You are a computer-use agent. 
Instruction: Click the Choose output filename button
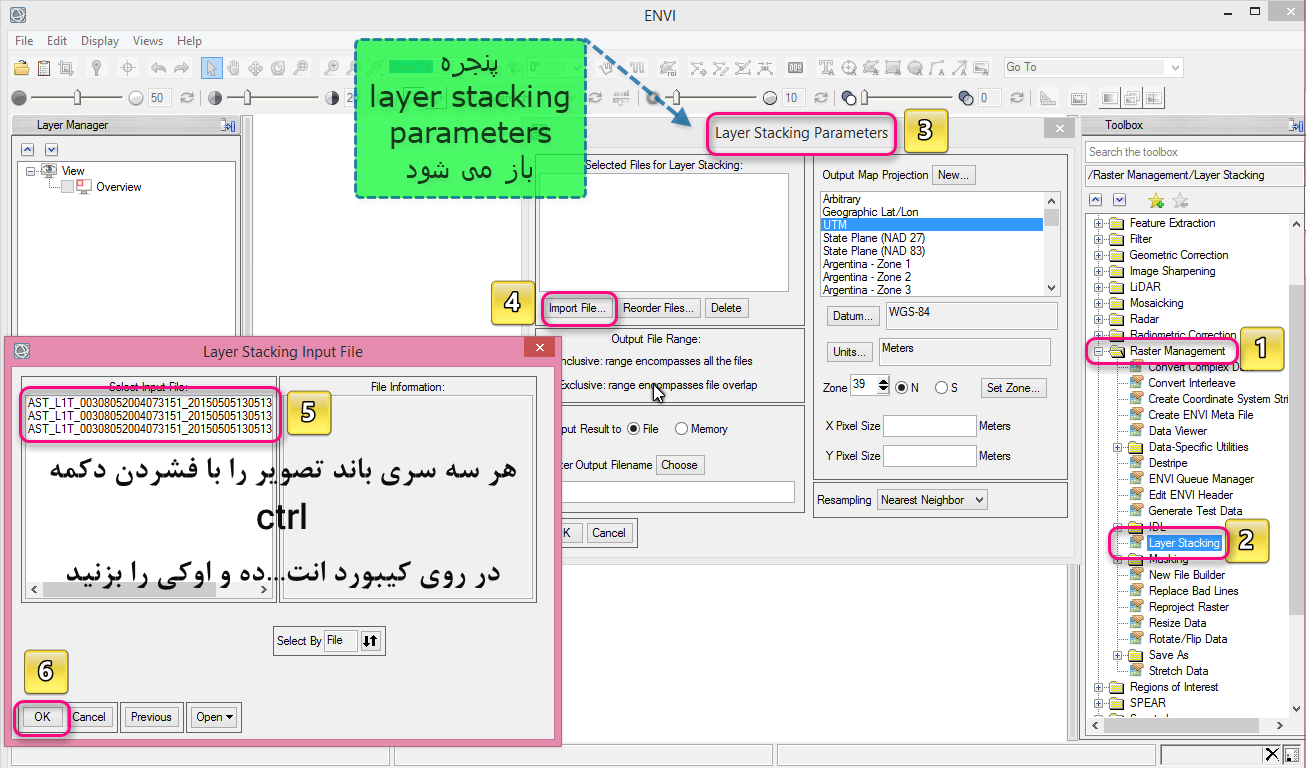pos(680,465)
